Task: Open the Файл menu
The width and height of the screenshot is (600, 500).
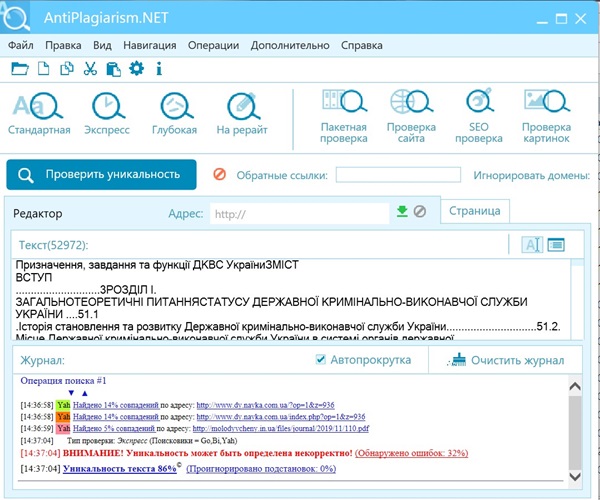Action: 21,45
